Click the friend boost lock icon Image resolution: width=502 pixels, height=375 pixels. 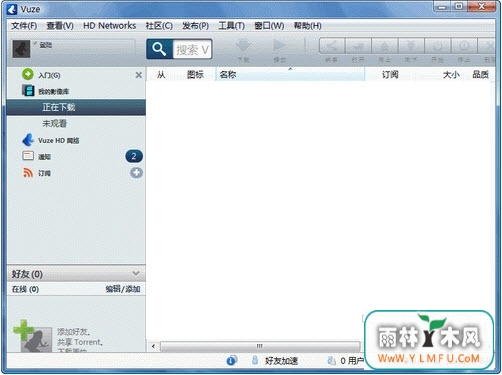[255, 360]
